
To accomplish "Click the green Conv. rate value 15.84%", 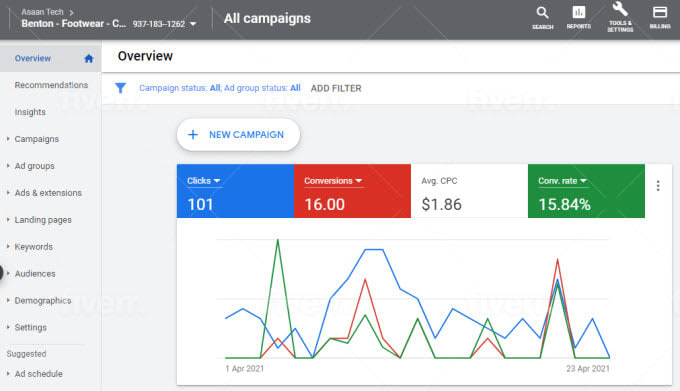I will (x=564, y=205).
